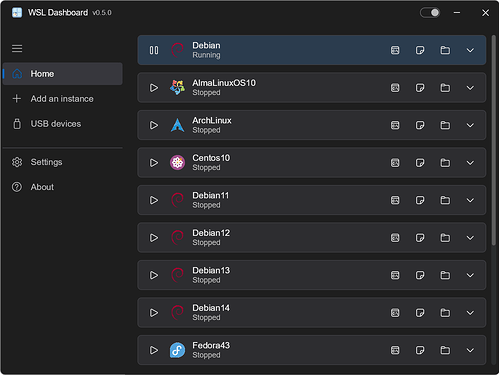
Task: Open folder icon in AlmaLinuxOS10 row
Action: pyautogui.click(x=445, y=88)
